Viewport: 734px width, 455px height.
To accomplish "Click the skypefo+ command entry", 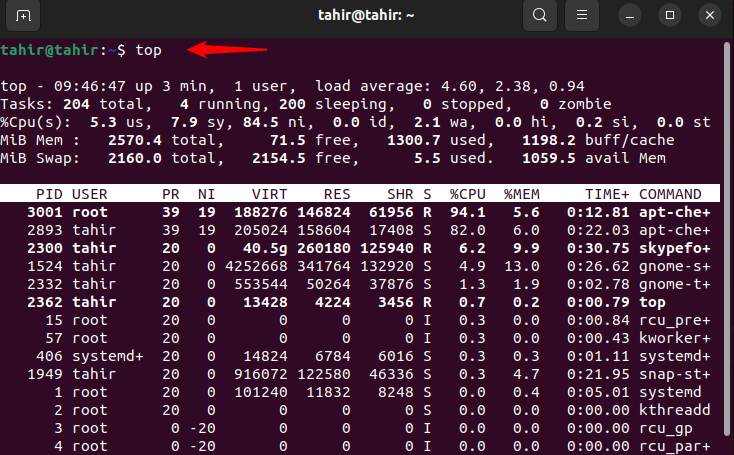I will [675, 248].
